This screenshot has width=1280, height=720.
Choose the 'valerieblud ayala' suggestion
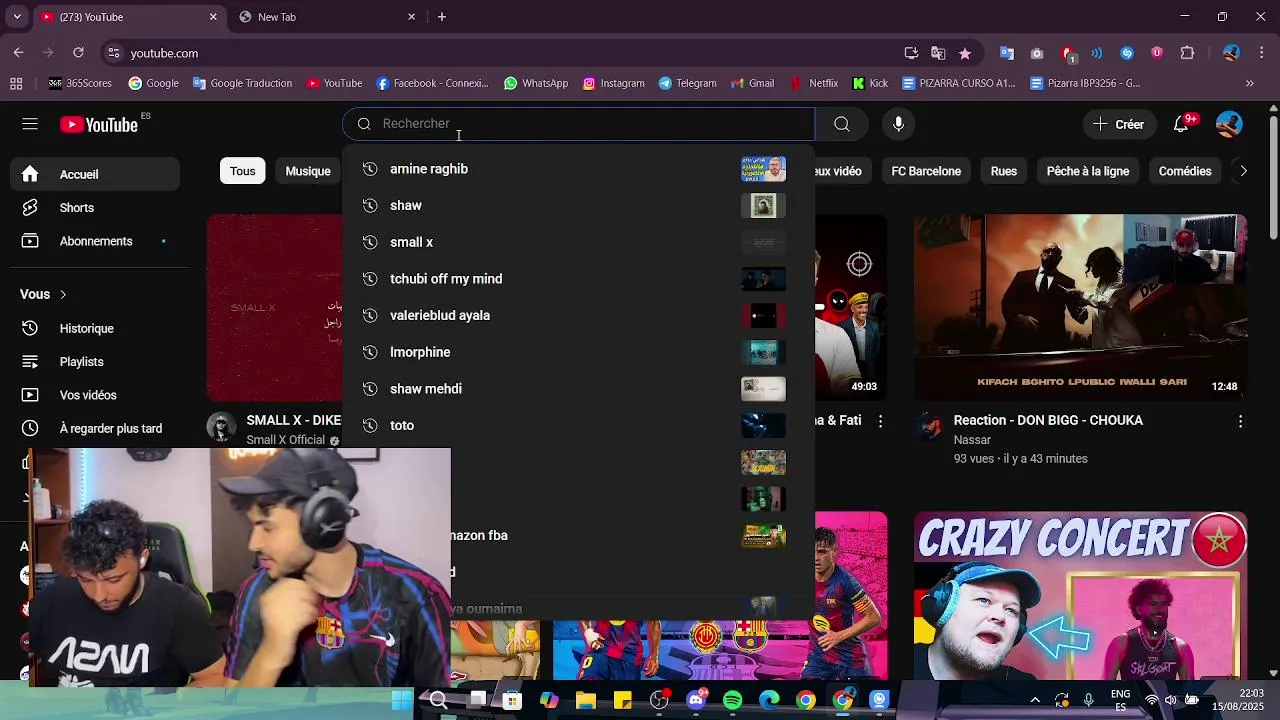[579, 316]
